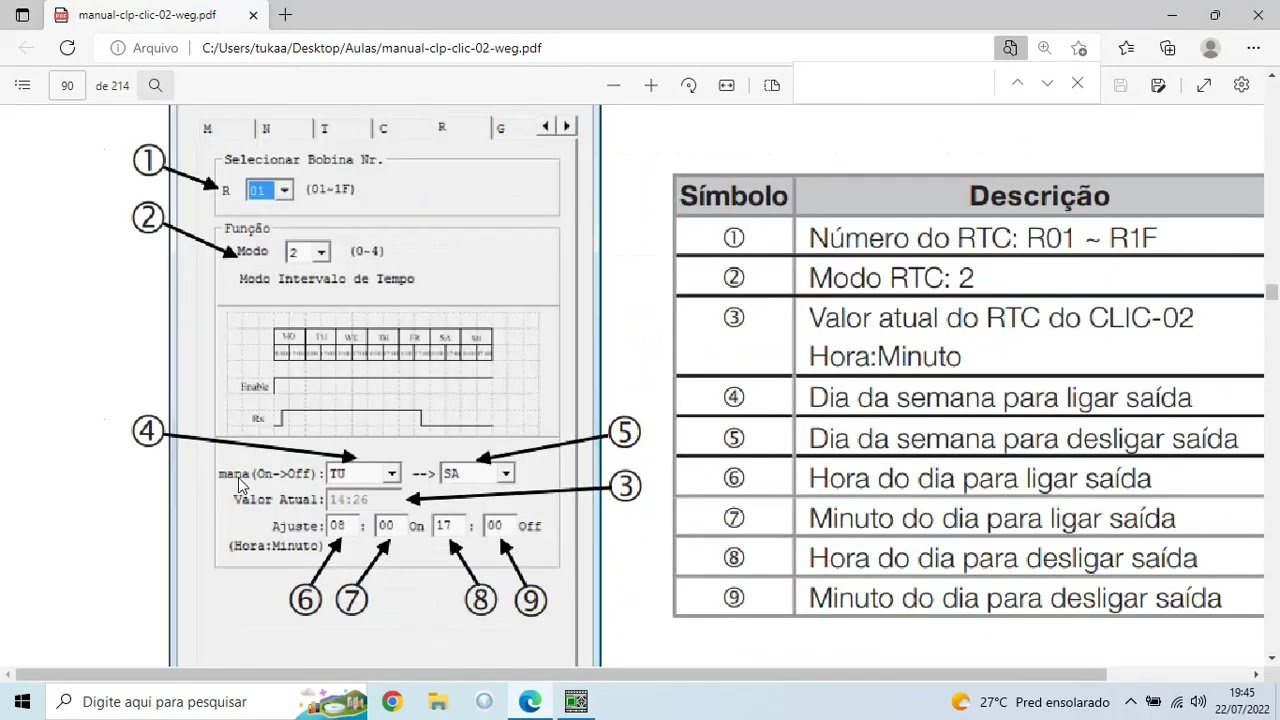Show hidden system tray icons
This screenshot has width=1280, height=720.
(x=1130, y=702)
